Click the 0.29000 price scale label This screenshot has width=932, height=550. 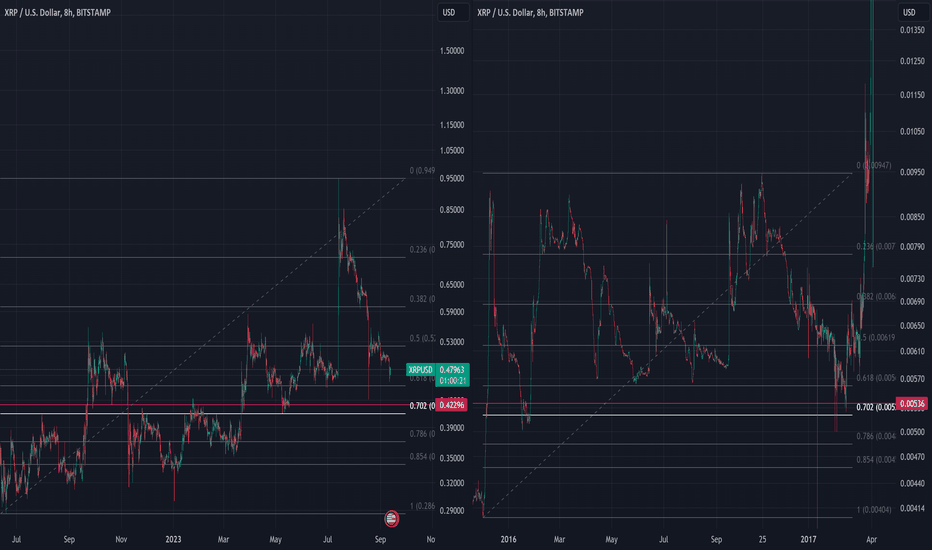pos(452,511)
